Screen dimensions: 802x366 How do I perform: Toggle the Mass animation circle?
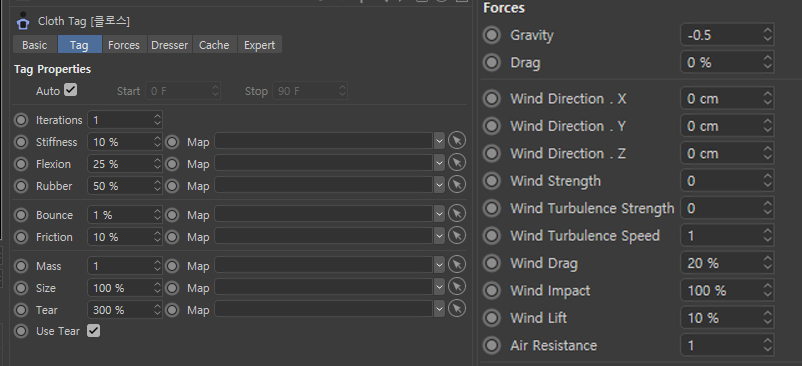click(21, 266)
